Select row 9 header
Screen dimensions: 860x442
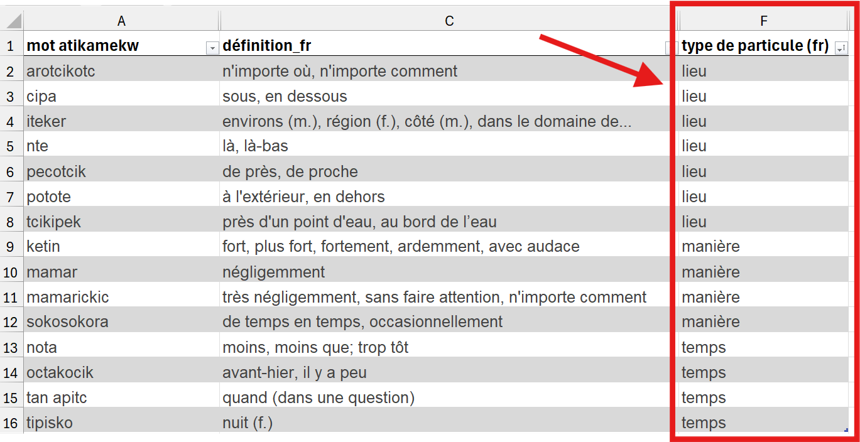[x=11, y=247]
